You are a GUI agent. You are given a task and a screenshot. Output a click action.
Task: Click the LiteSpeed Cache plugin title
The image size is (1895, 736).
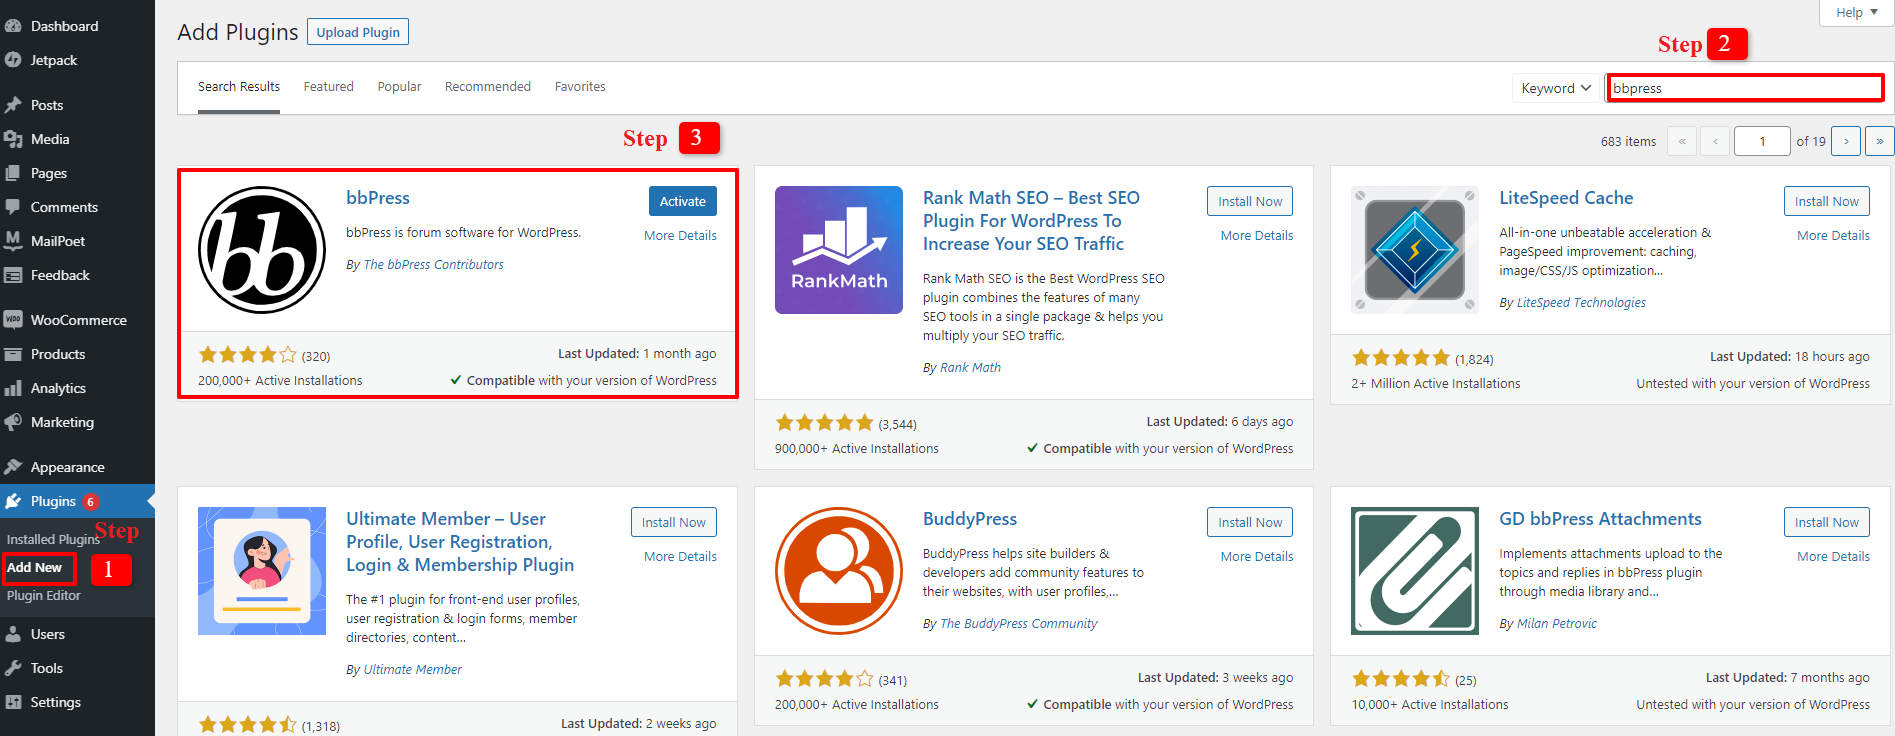click(1566, 198)
